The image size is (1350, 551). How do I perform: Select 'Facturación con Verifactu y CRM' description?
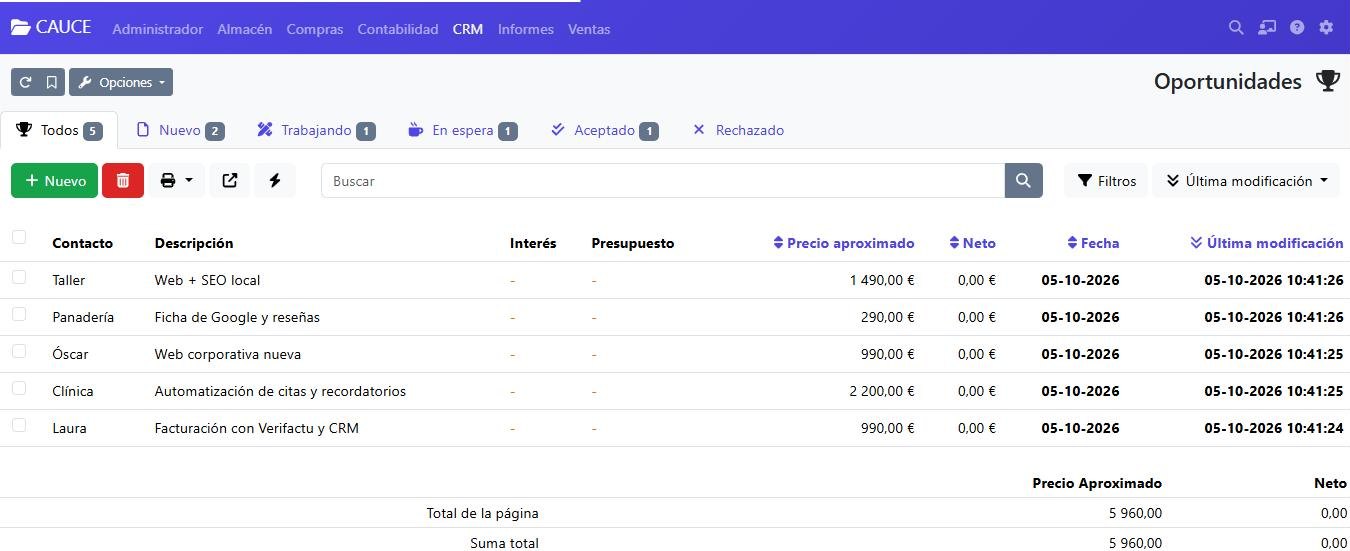pos(256,428)
